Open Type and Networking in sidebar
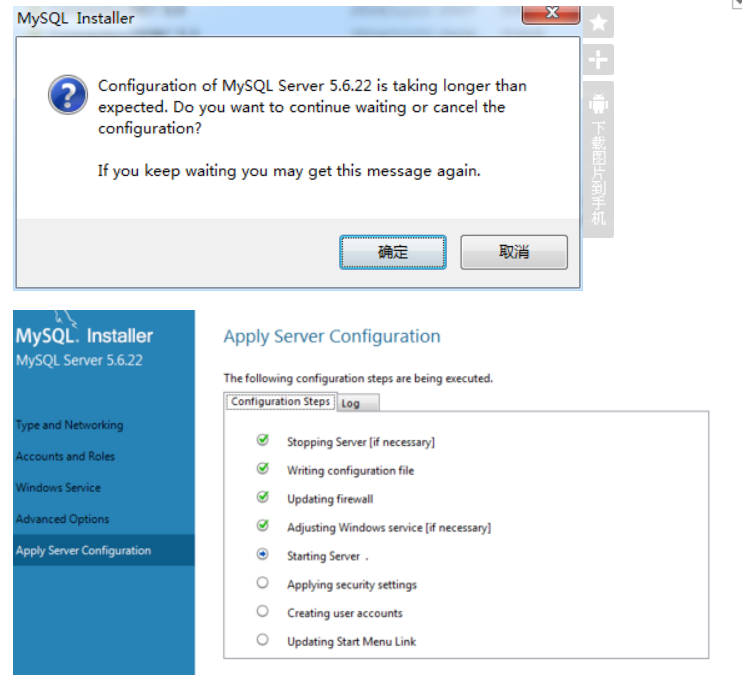 (70, 425)
